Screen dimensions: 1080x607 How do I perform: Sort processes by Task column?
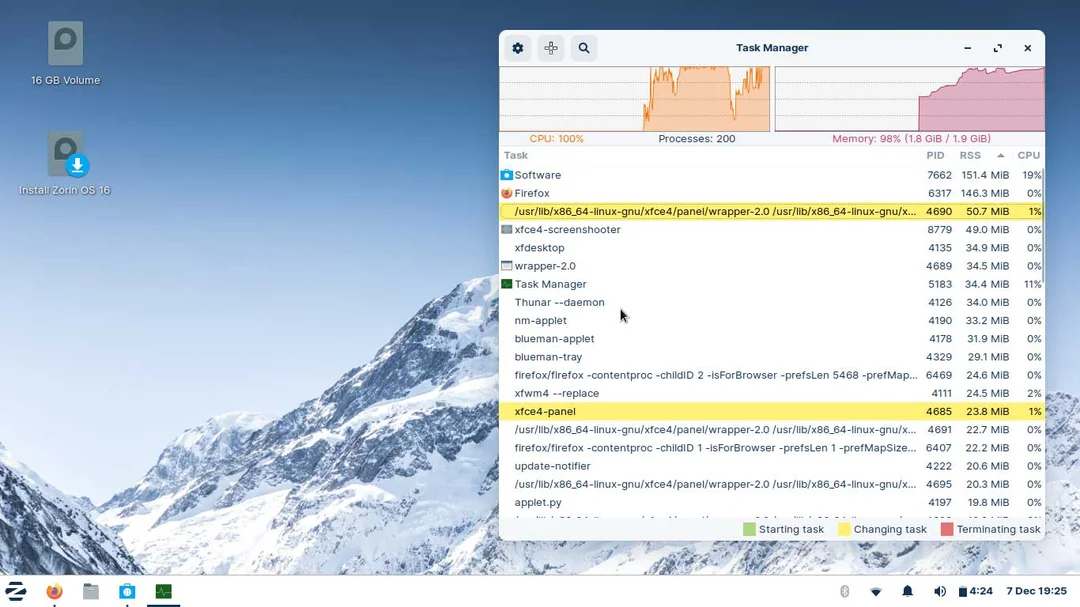click(x=516, y=156)
